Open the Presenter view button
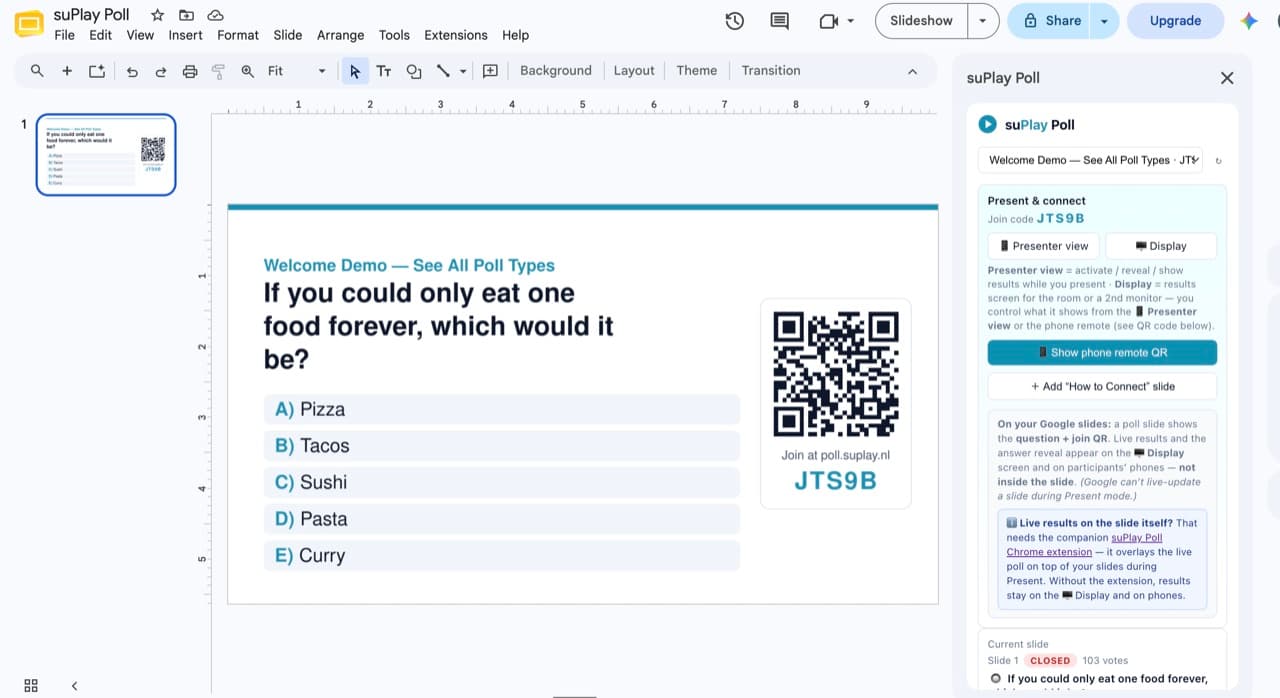Image resolution: width=1280 pixels, height=698 pixels. pyautogui.click(x=1043, y=246)
